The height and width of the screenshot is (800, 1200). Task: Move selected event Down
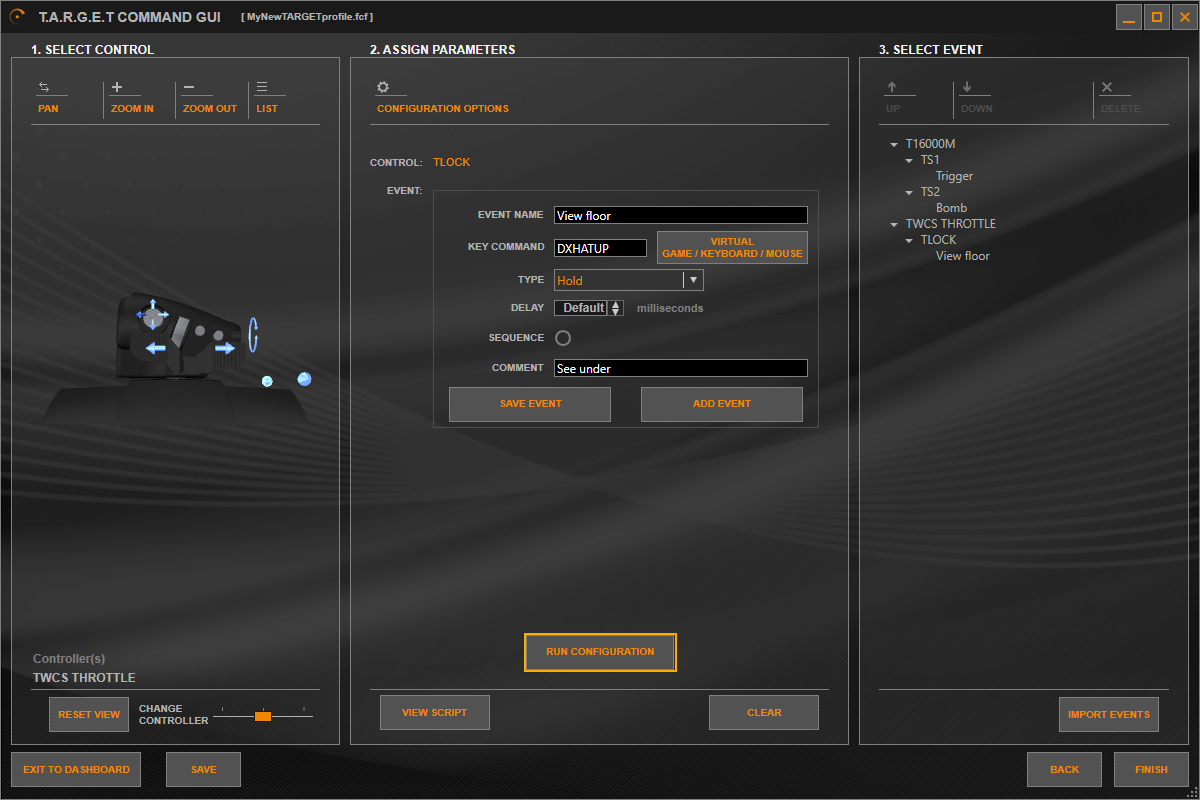[x=976, y=97]
